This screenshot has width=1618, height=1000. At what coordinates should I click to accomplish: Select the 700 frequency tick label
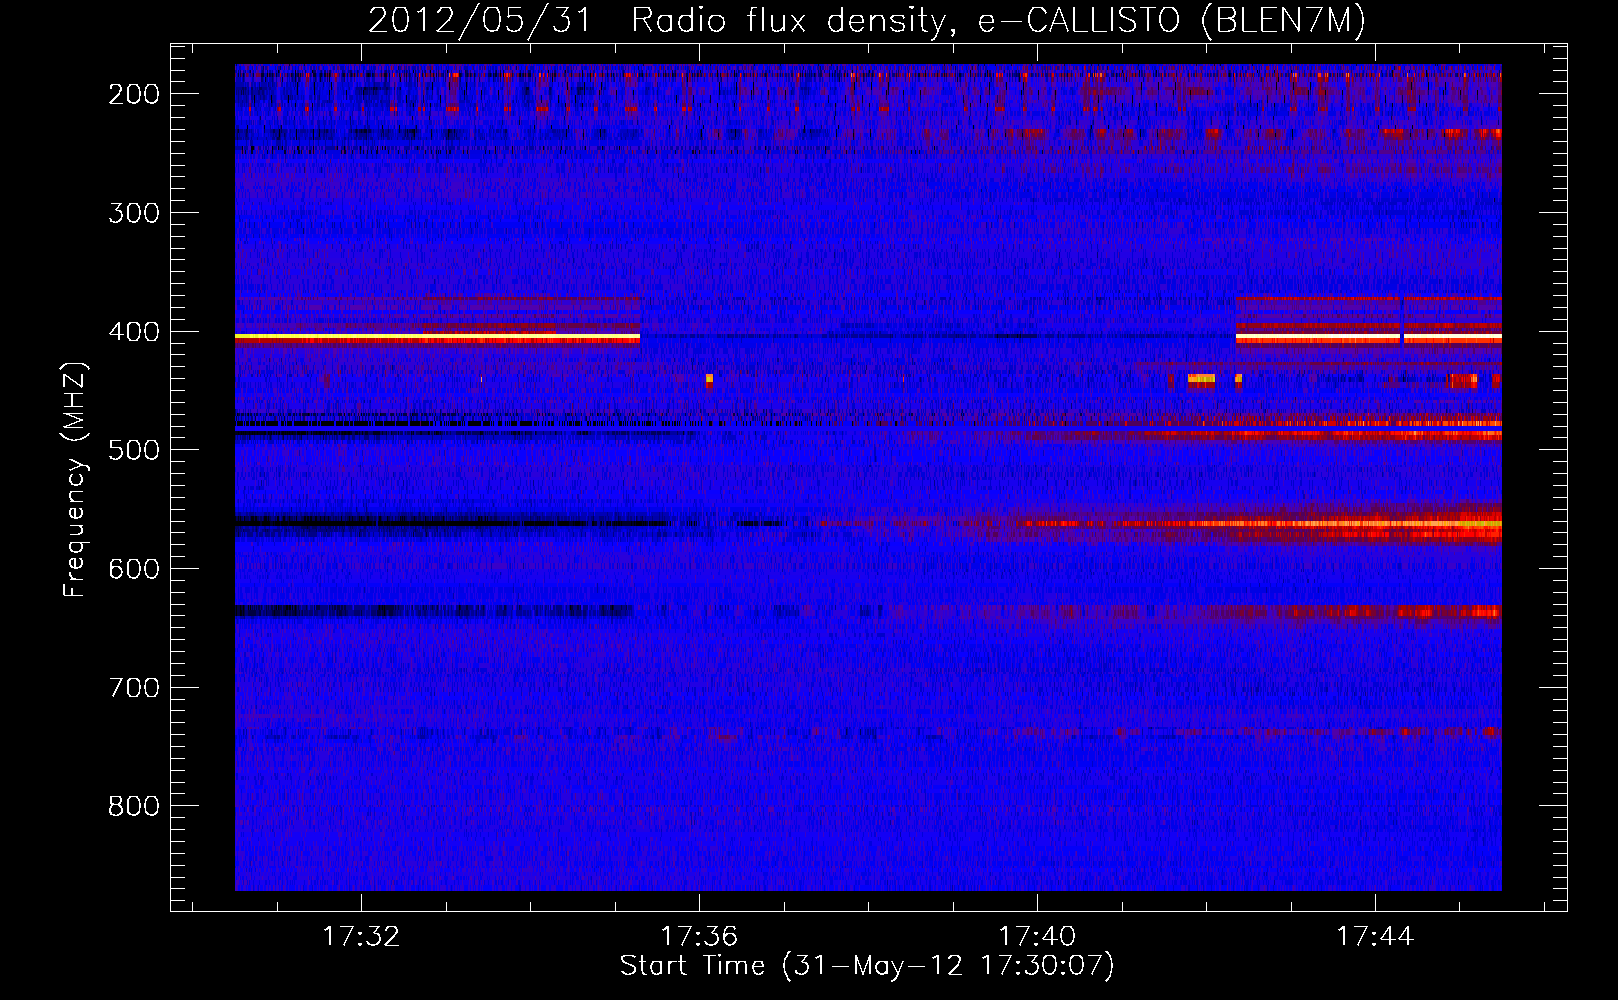point(134,688)
